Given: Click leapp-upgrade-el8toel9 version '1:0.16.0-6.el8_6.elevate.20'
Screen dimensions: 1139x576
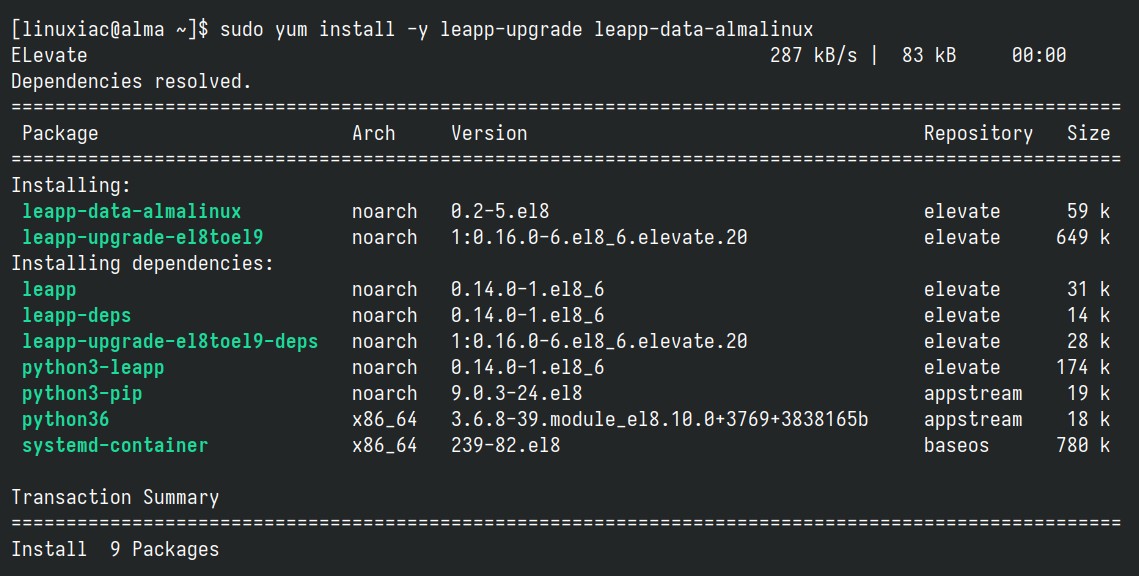Looking at the screenshot, I should tap(599, 238).
